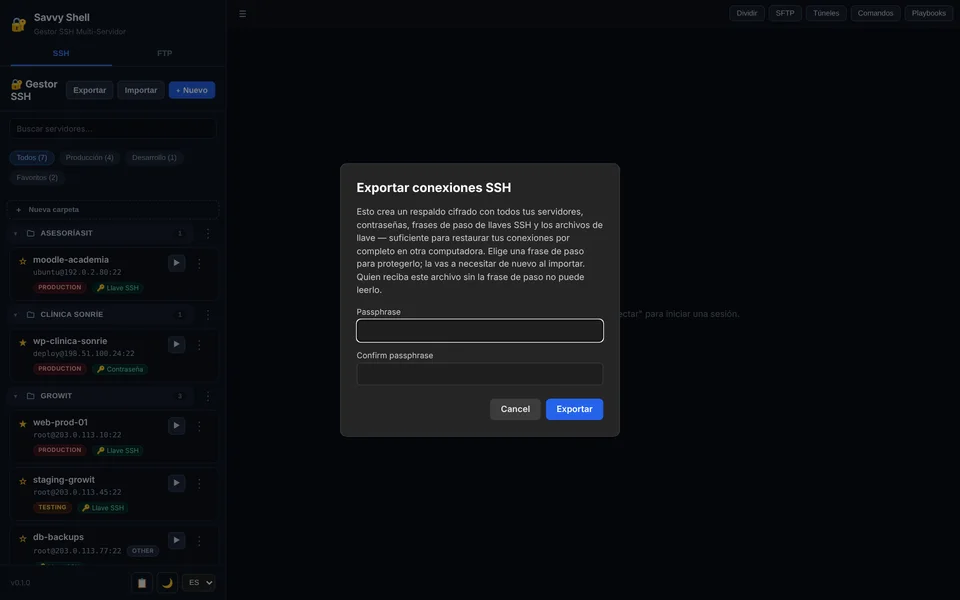Open the hamburger menu icon

[242, 13]
